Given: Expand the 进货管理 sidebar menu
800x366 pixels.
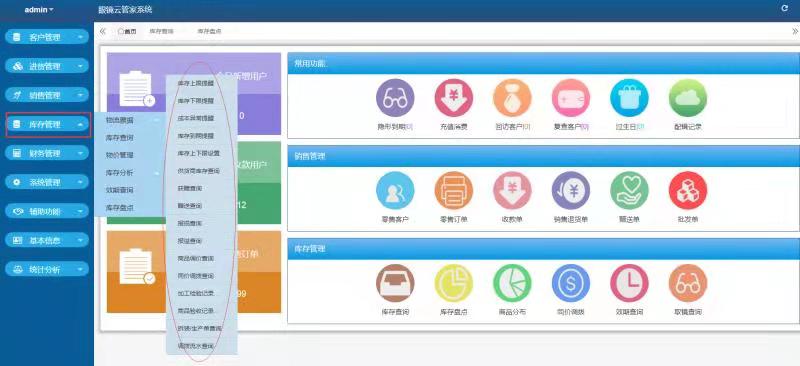Looking at the screenshot, I should (x=47, y=66).
